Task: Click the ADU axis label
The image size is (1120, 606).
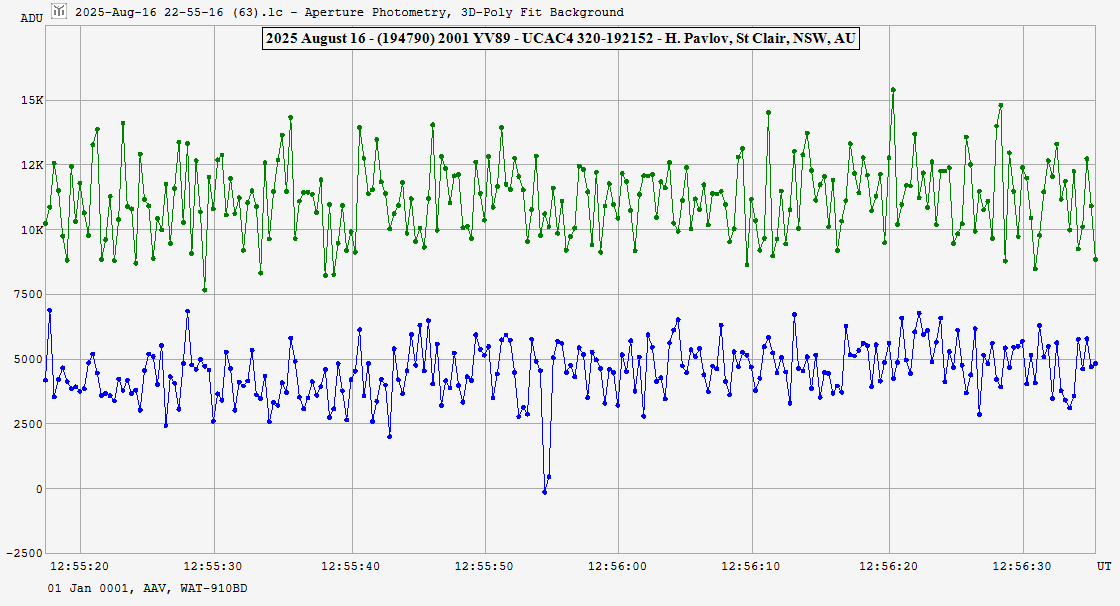Action: pos(31,19)
